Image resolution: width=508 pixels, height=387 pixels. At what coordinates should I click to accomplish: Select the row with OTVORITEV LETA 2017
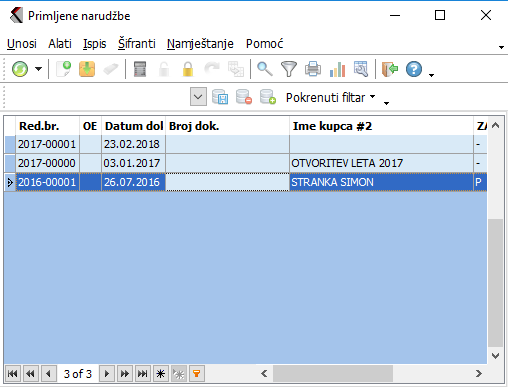246,163
